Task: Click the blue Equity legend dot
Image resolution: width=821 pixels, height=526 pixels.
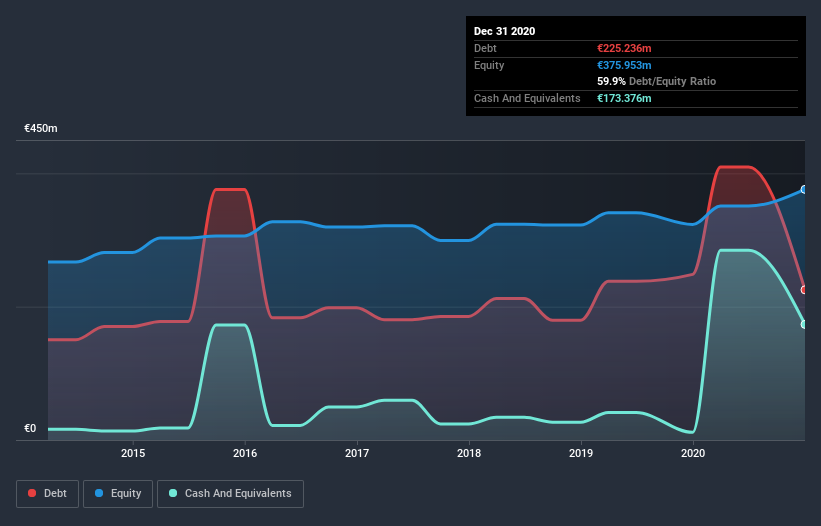Action: [x=99, y=493]
